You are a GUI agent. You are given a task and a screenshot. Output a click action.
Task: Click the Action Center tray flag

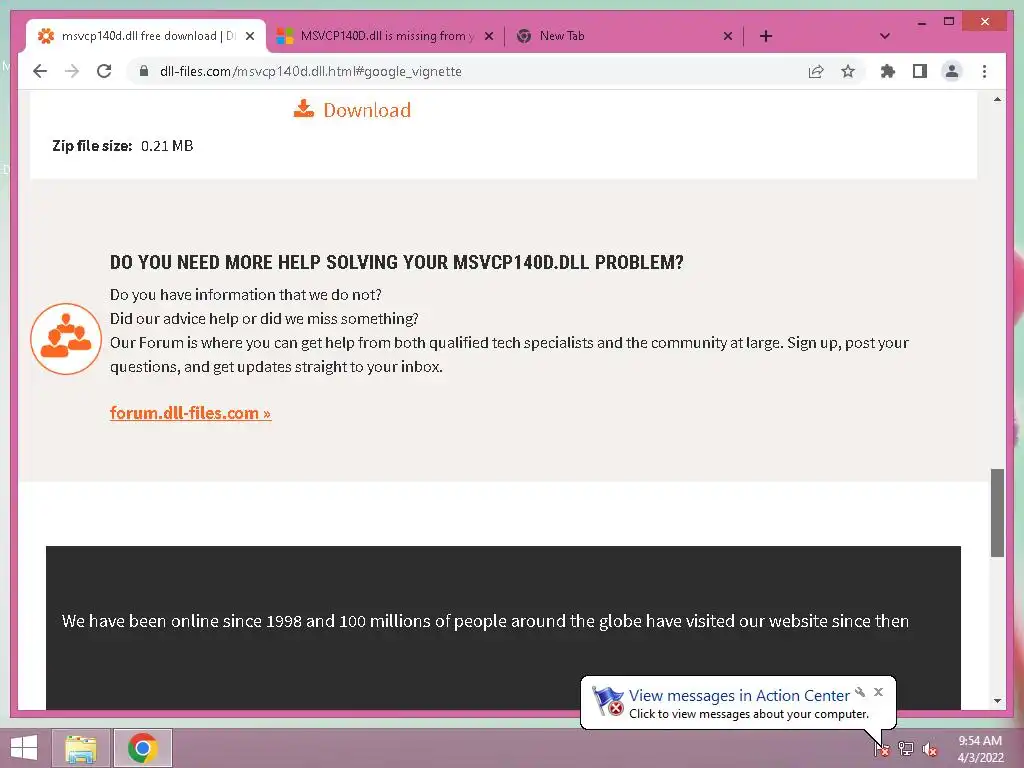pyautogui.click(x=881, y=748)
